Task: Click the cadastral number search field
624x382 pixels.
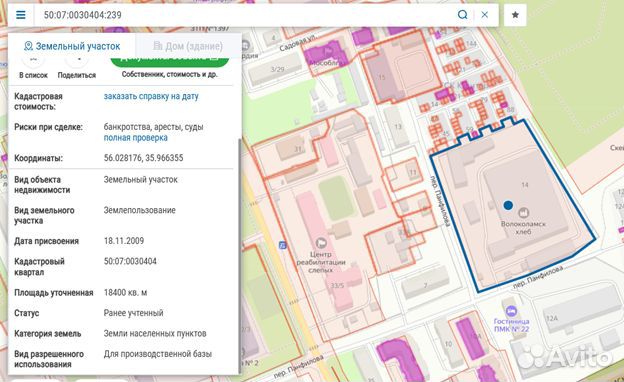Action: pos(247,15)
